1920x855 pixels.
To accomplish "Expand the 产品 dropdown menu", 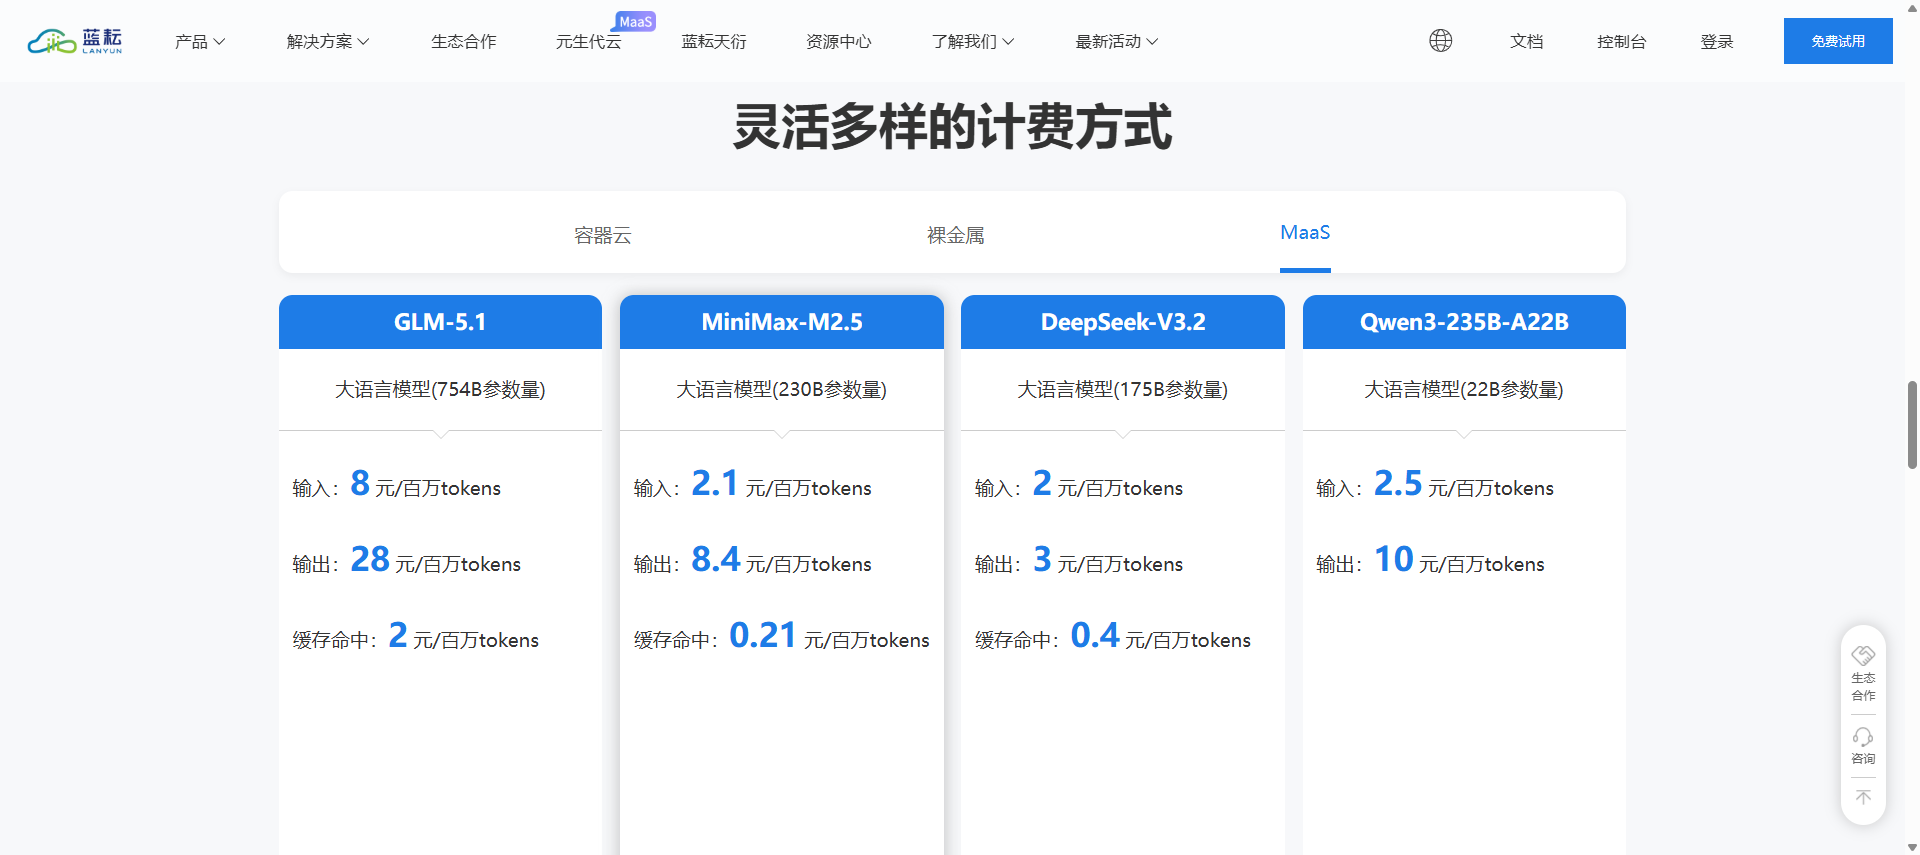I will point(200,41).
